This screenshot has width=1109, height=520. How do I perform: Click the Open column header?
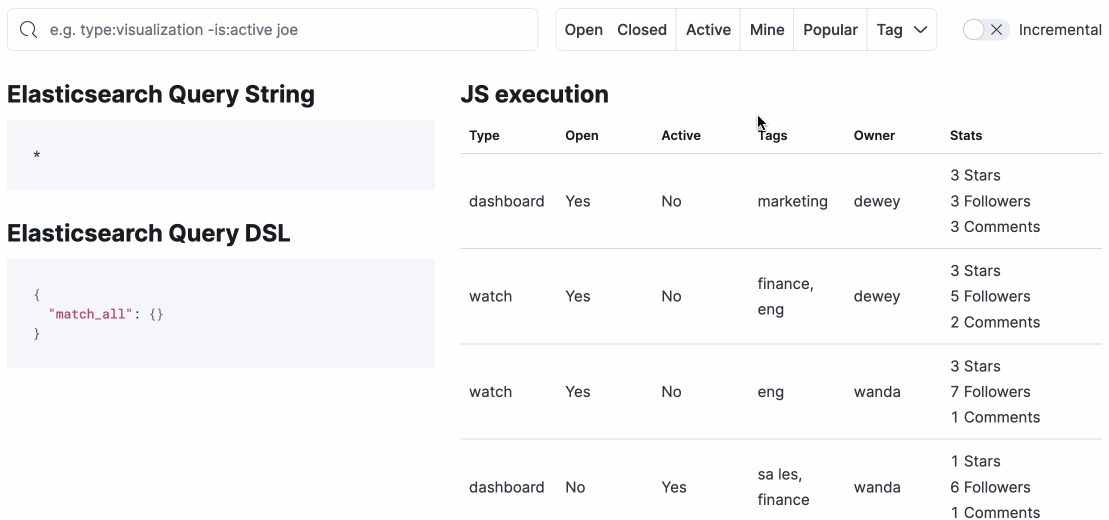582,136
